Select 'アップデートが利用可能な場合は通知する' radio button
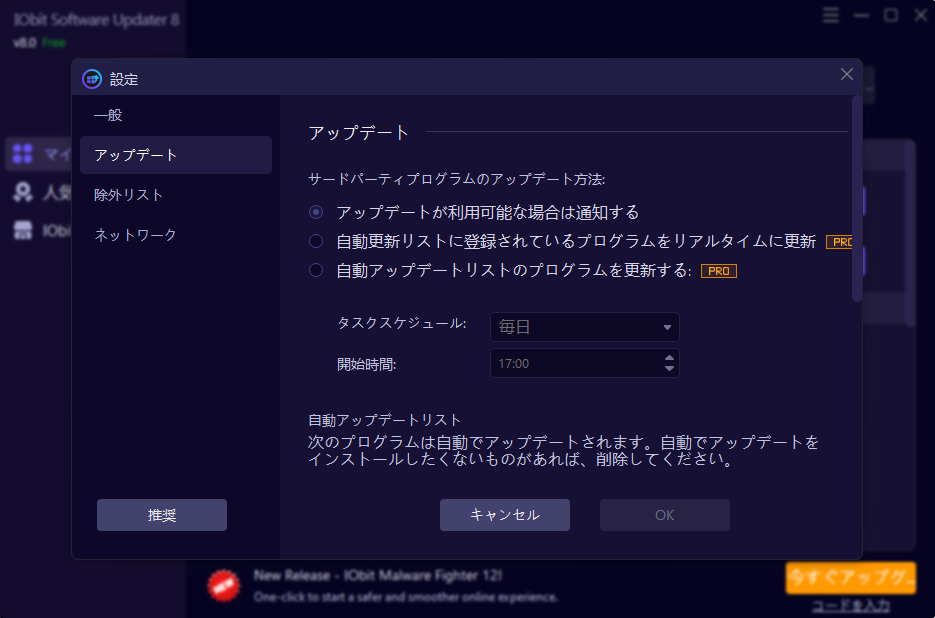Image resolution: width=935 pixels, height=618 pixels. (x=315, y=212)
